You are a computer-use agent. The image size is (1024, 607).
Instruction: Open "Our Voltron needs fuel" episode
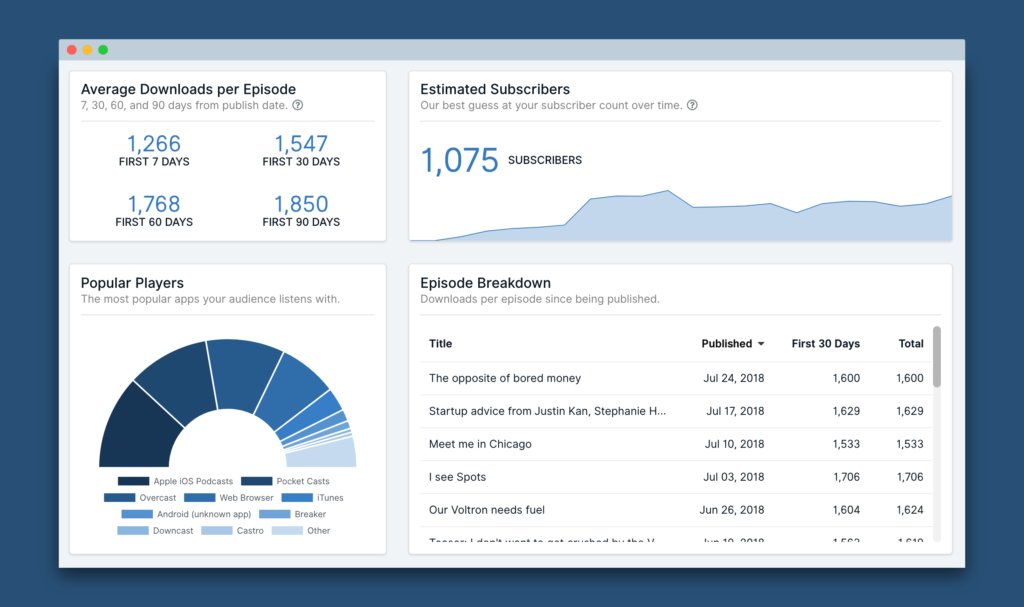point(487,510)
